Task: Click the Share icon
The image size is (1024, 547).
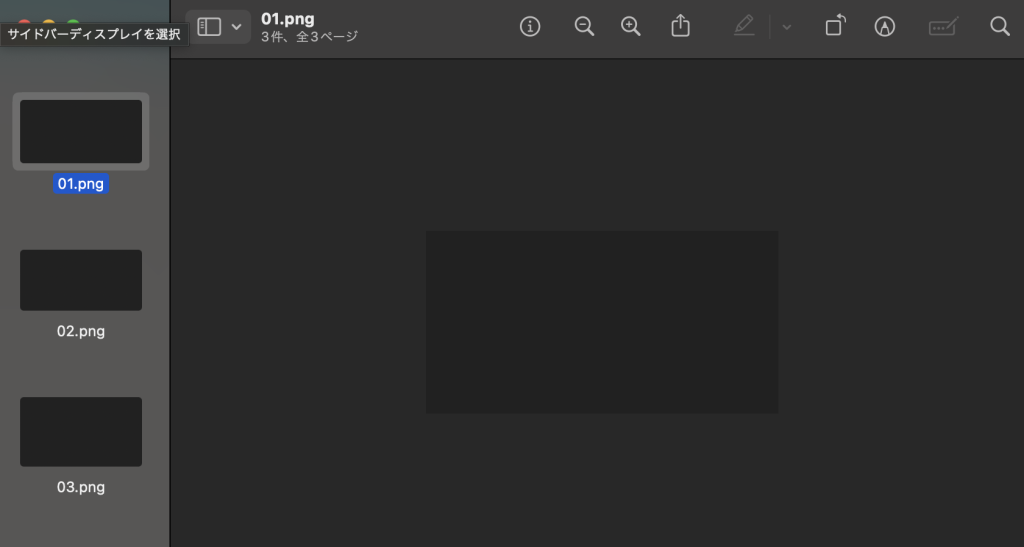Action: [681, 27]
